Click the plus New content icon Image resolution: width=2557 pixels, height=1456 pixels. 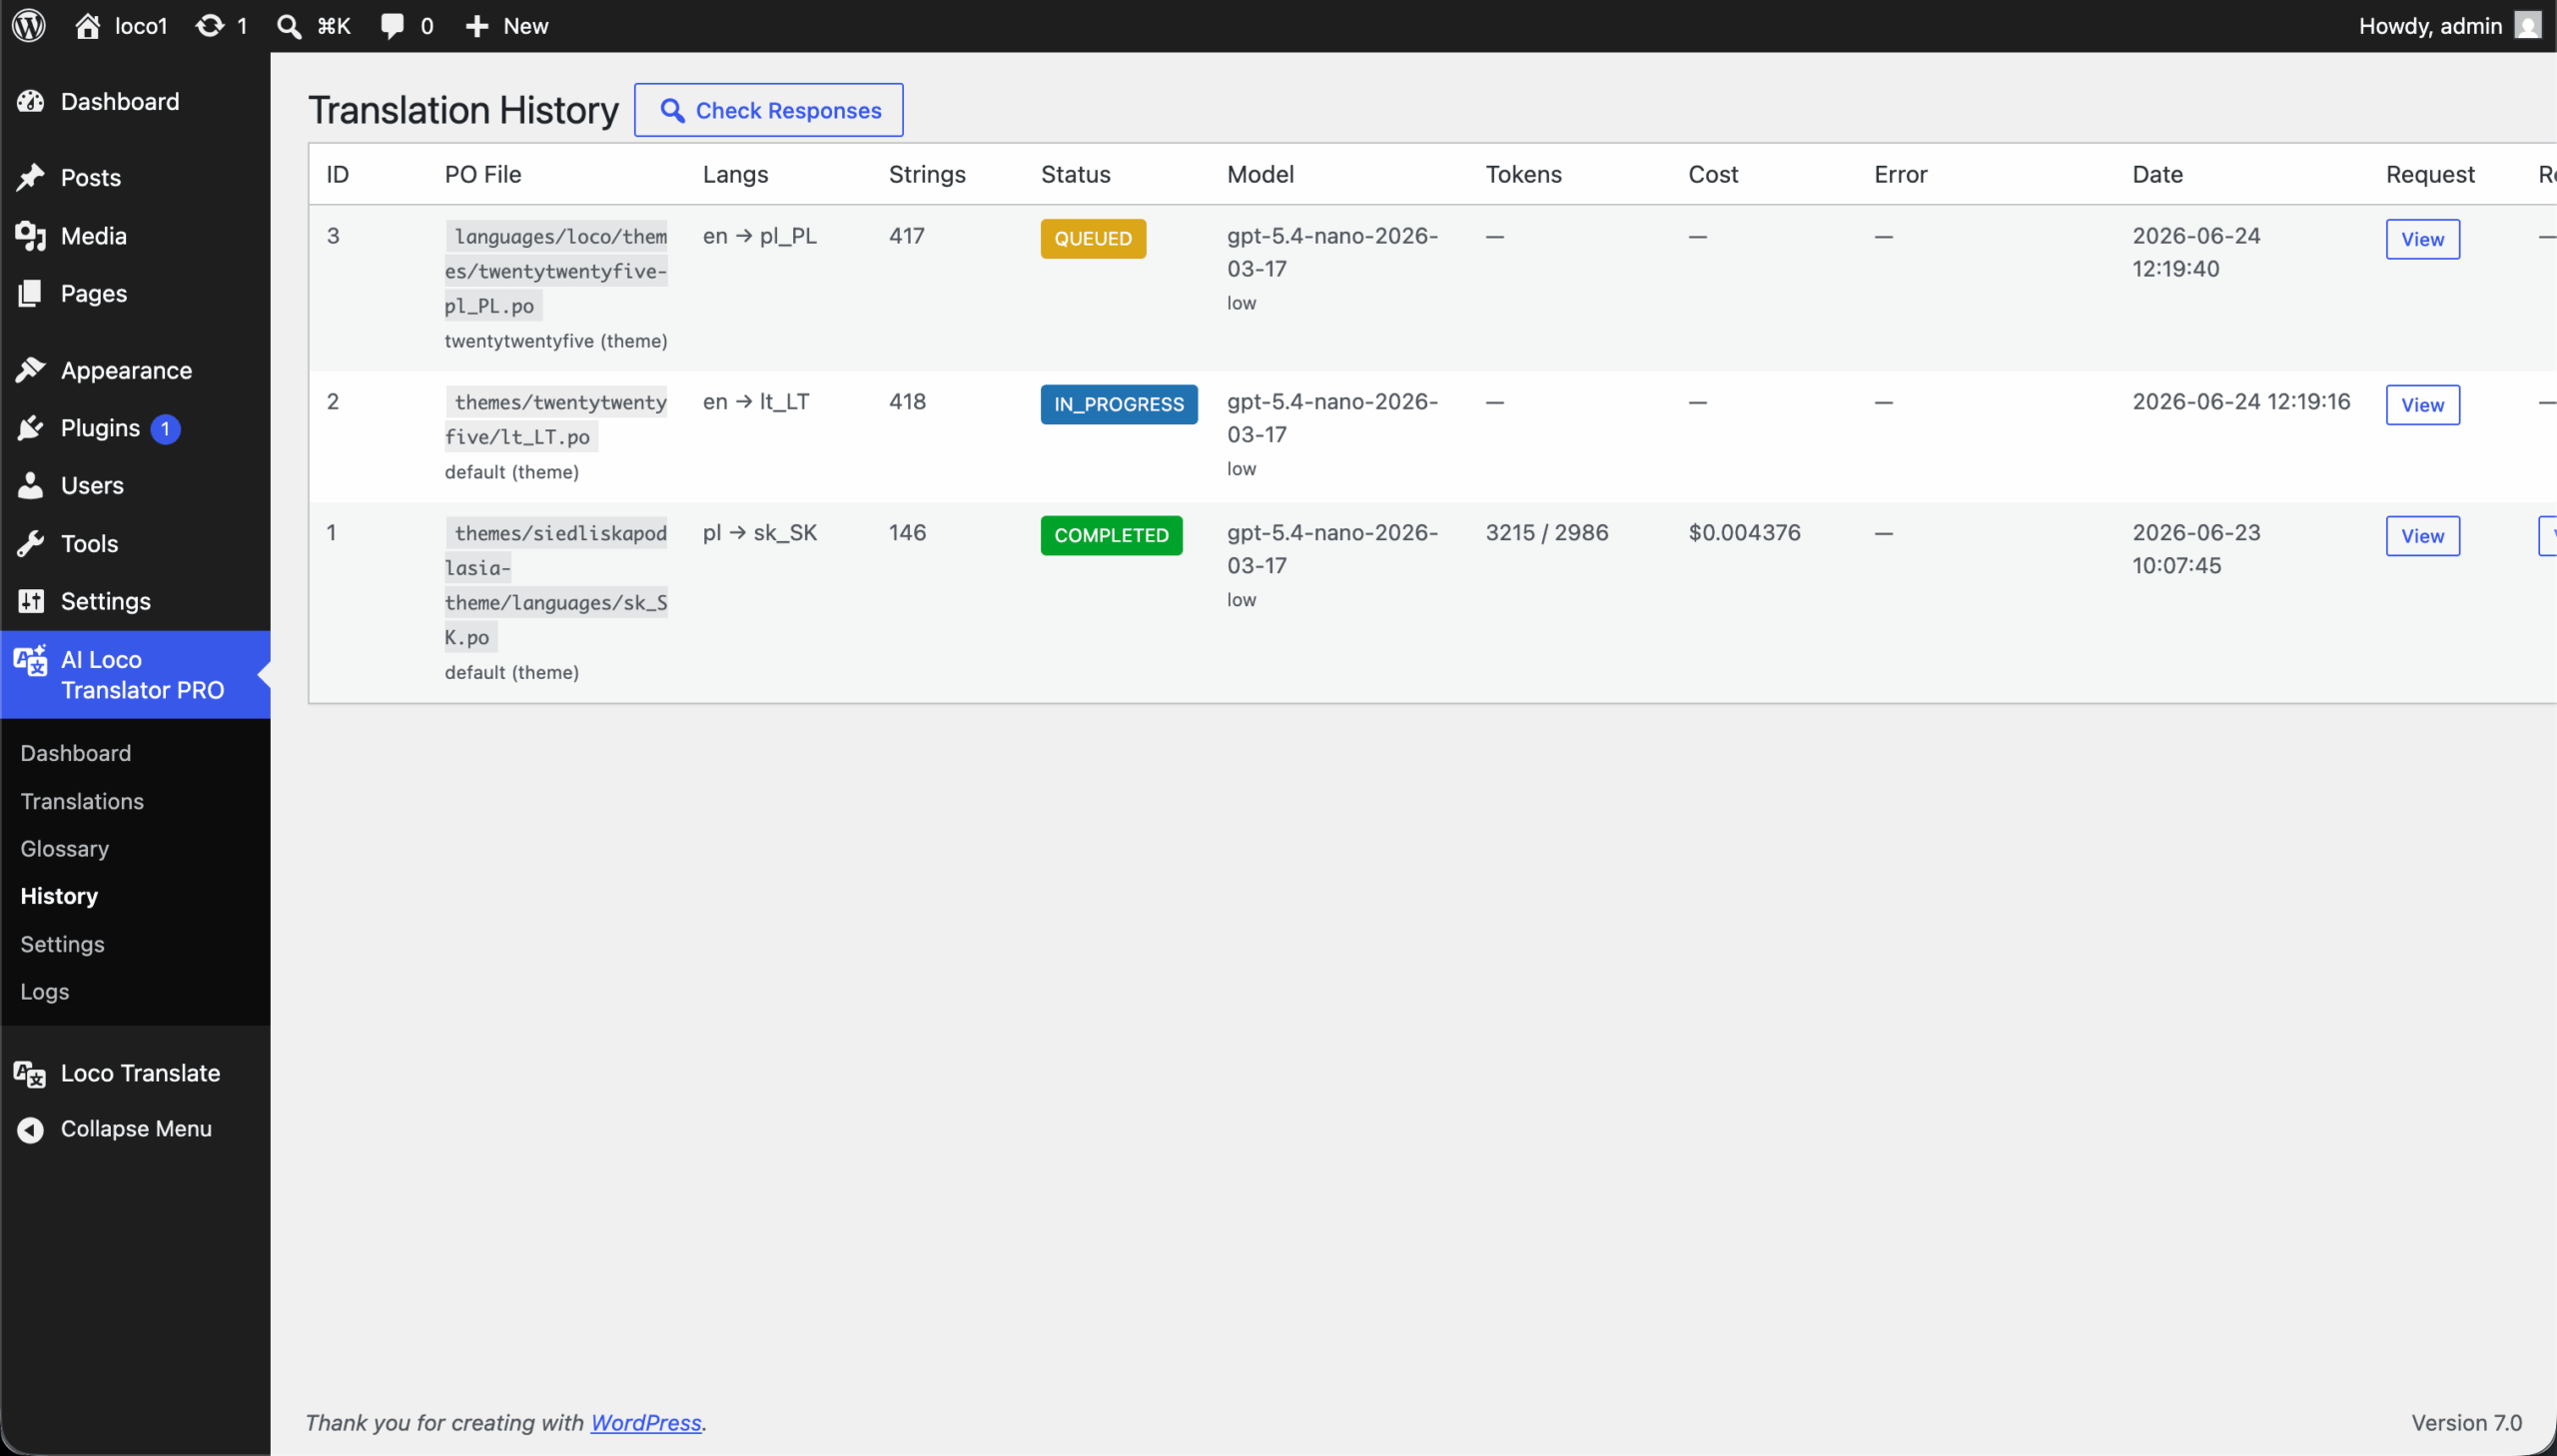pos(477,26)
